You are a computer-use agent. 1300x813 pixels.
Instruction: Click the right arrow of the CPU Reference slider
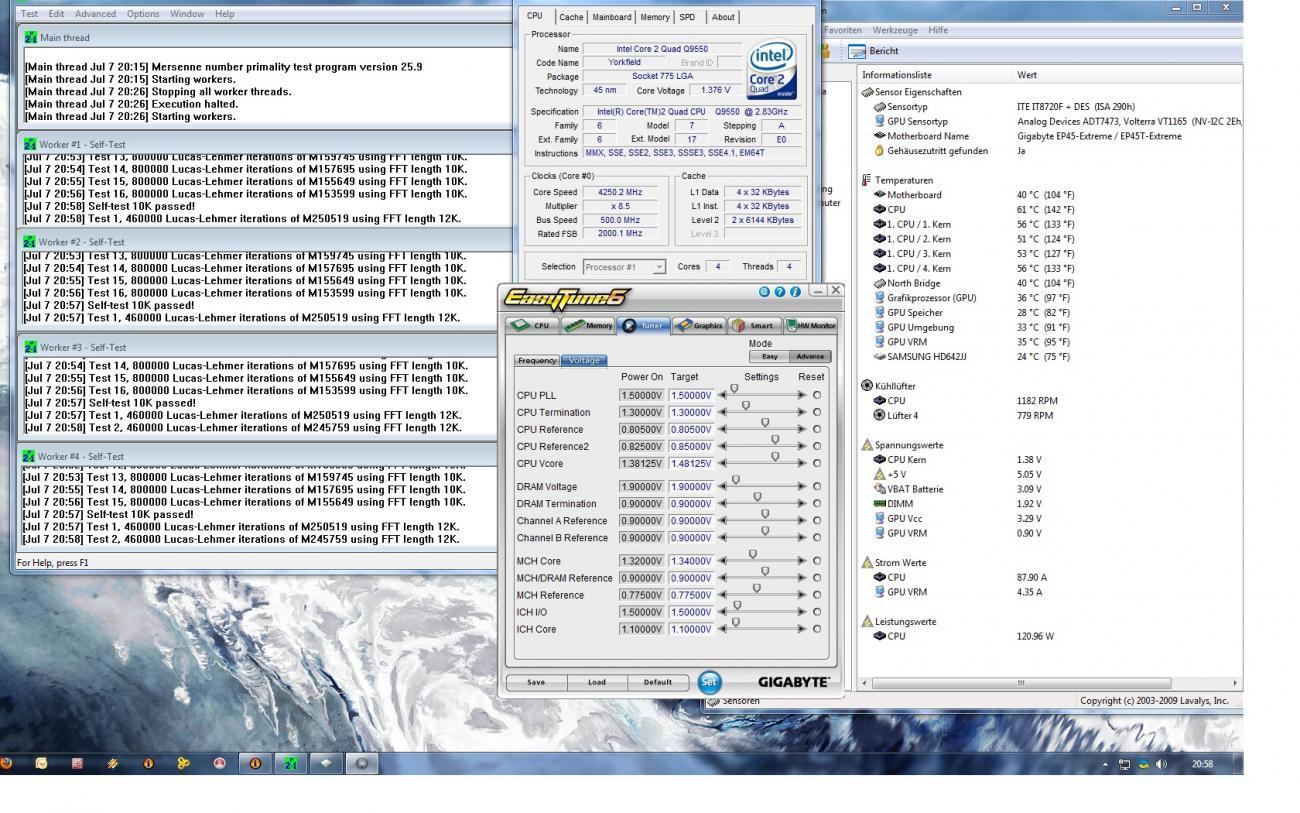pyautogui.click(x=801, y=429)
